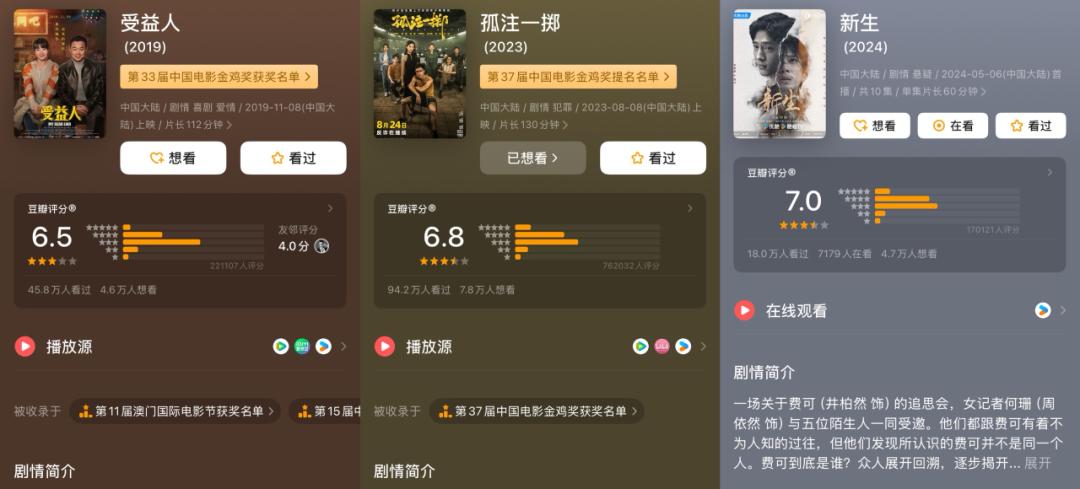
Task: Click the trophy icon on 第11届澳门国际电影节 tag
Action: tap(85, 411)
